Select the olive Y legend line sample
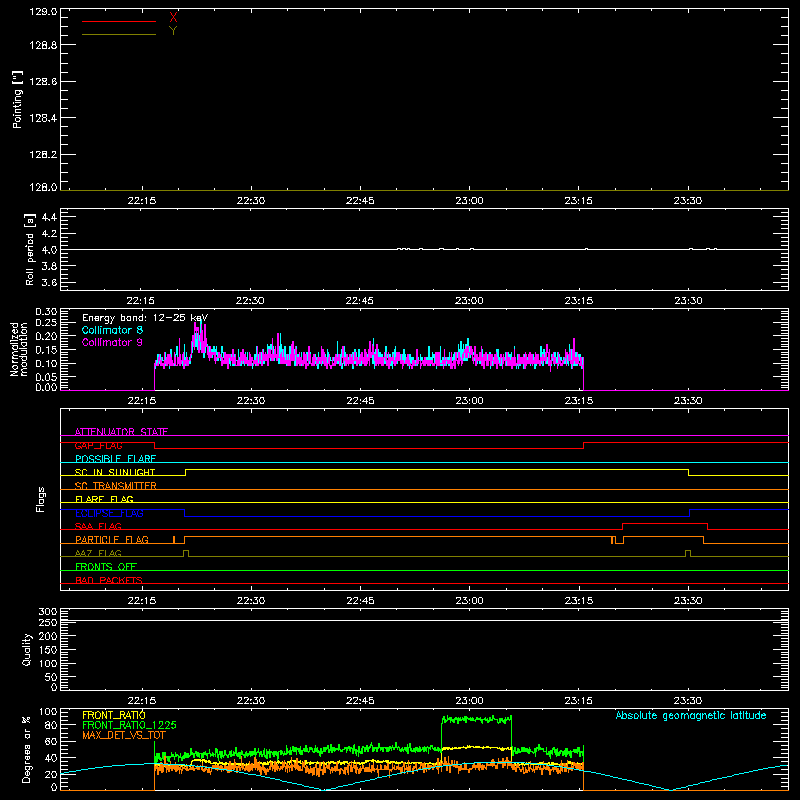Viewport: 800px width, 800px height. coord(119,34)
